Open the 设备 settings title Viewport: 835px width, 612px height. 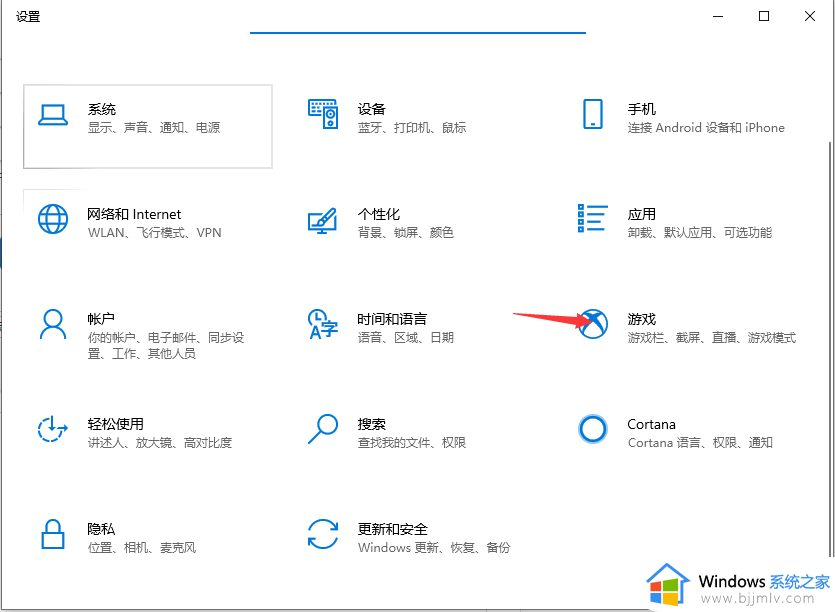(x=372, y=109)
